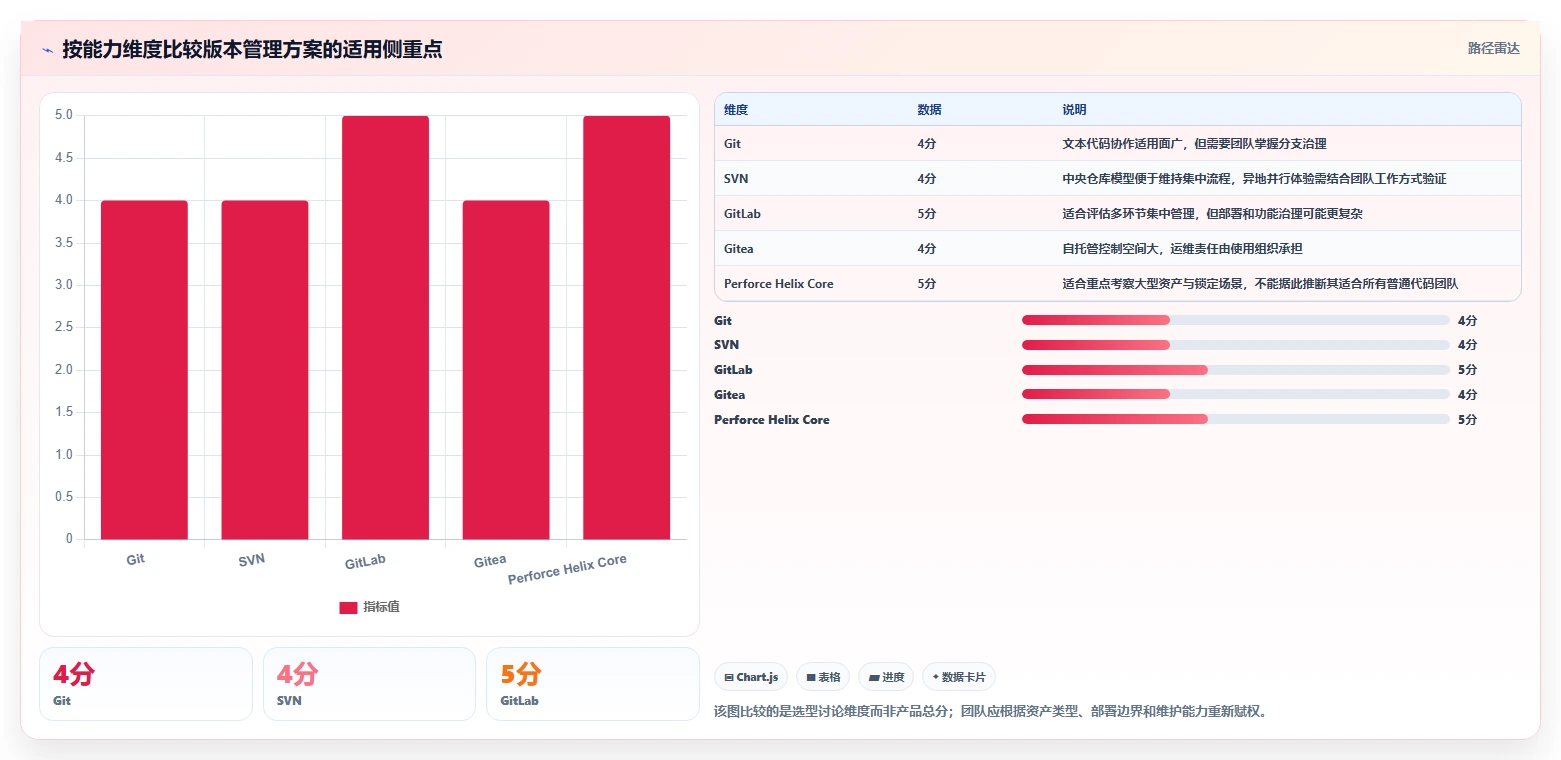Click the Git progress bar
Screen dimensions: 1561x760
point(1236,320)
